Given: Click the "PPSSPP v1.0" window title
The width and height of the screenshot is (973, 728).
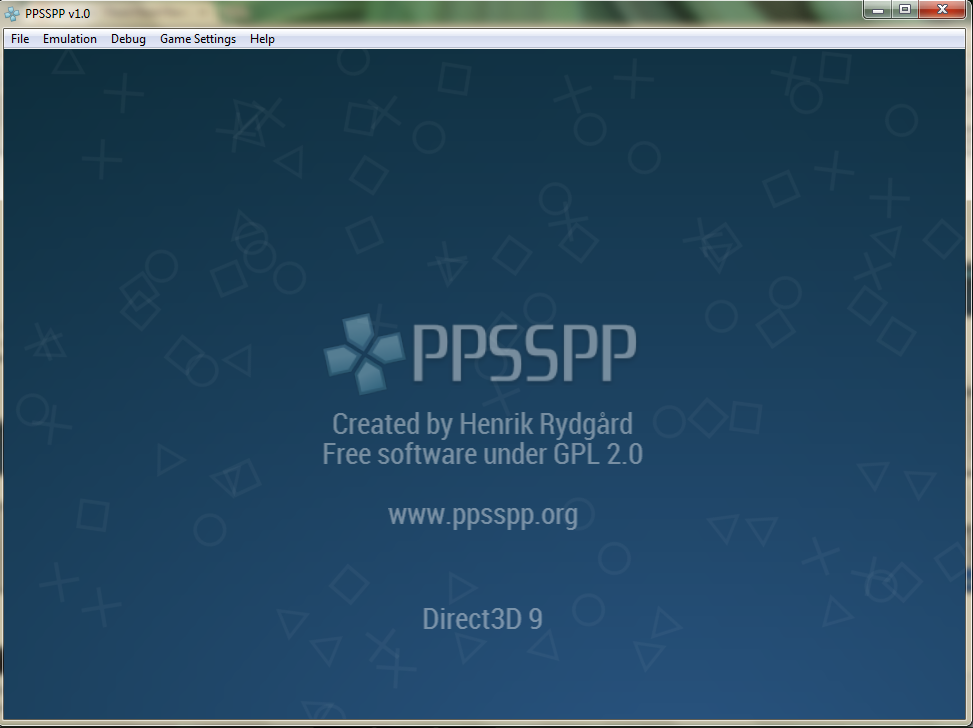Looking at the screenshot, I should [58, 14].
